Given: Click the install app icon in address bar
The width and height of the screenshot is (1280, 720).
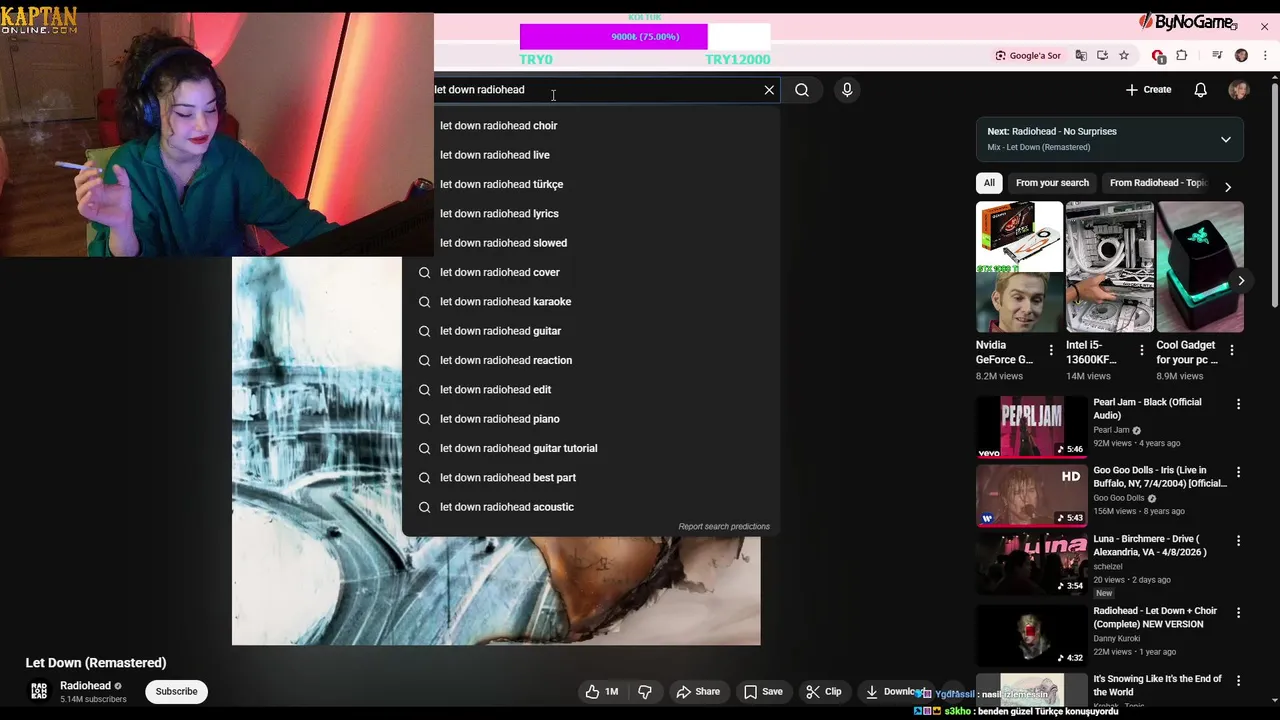Looking at the screenshot, I should (x=1102, y=56).
